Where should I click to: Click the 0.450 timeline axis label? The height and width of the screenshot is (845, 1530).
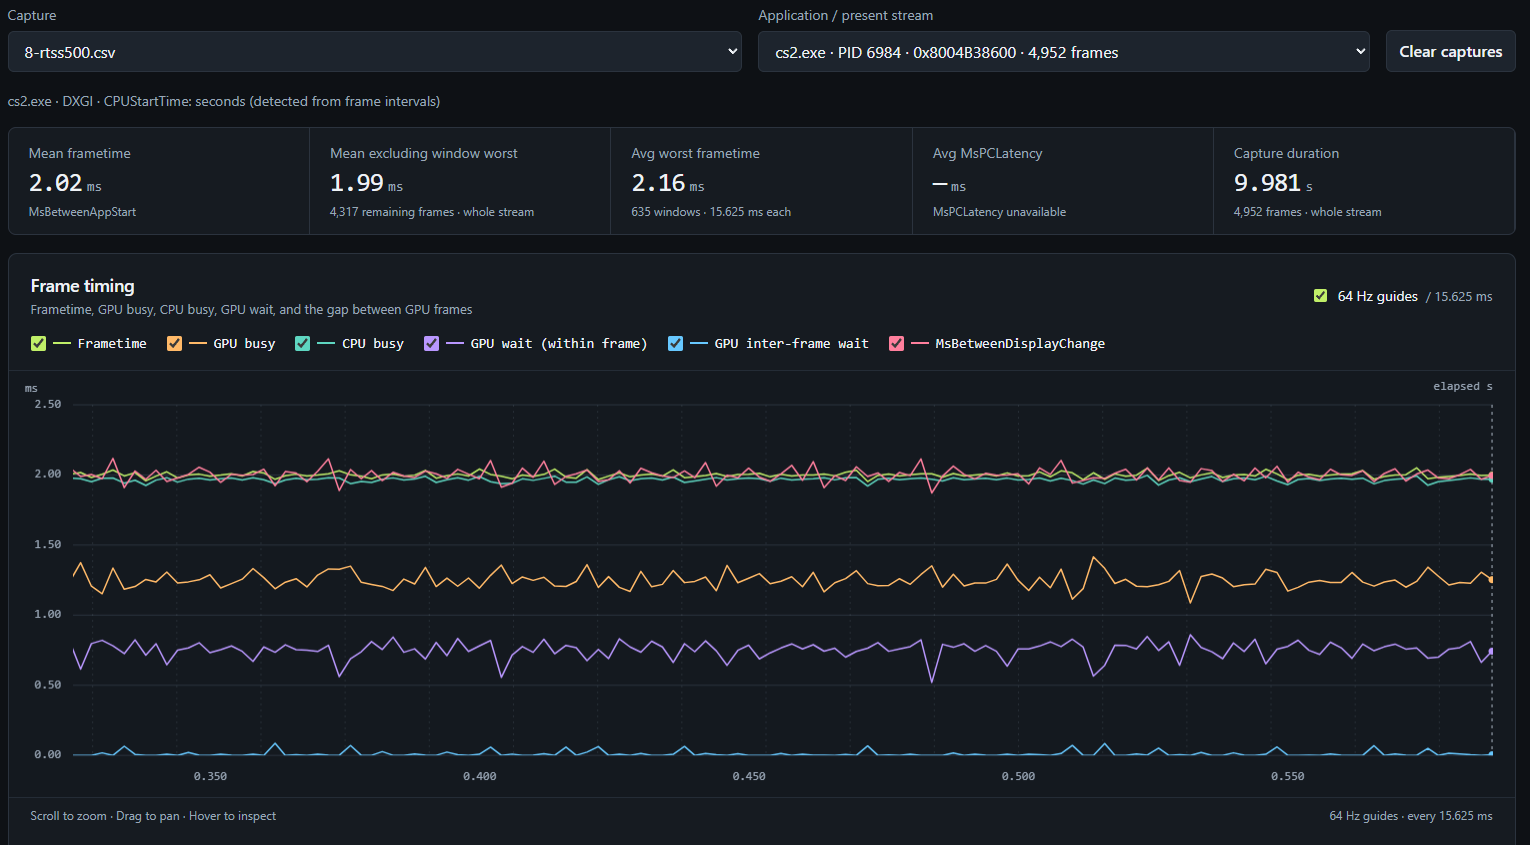[x=749, y=776]
